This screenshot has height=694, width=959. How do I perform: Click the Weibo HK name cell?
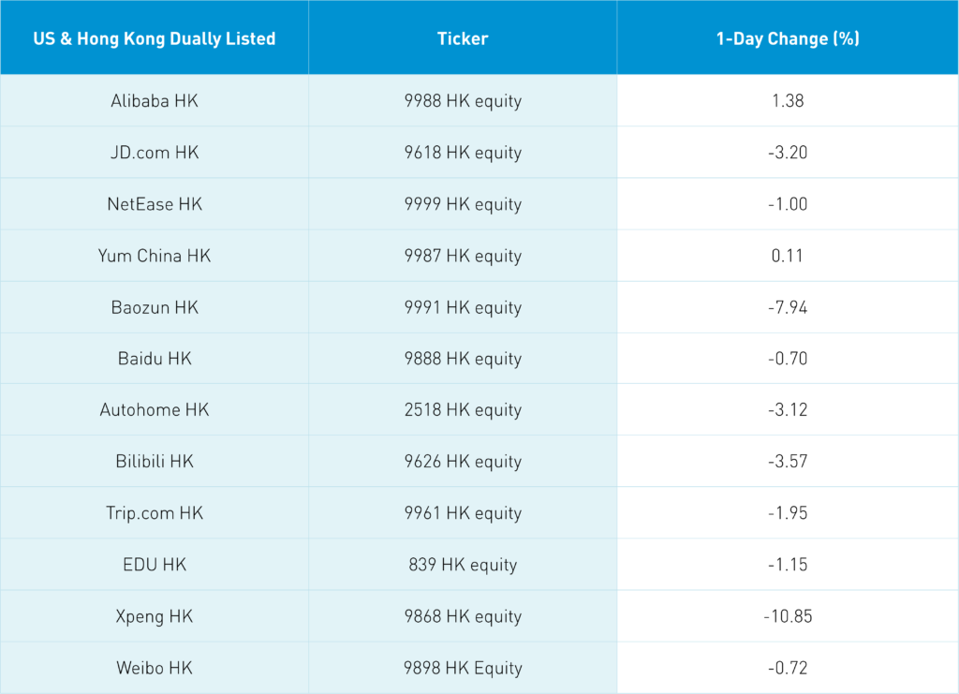154,668
